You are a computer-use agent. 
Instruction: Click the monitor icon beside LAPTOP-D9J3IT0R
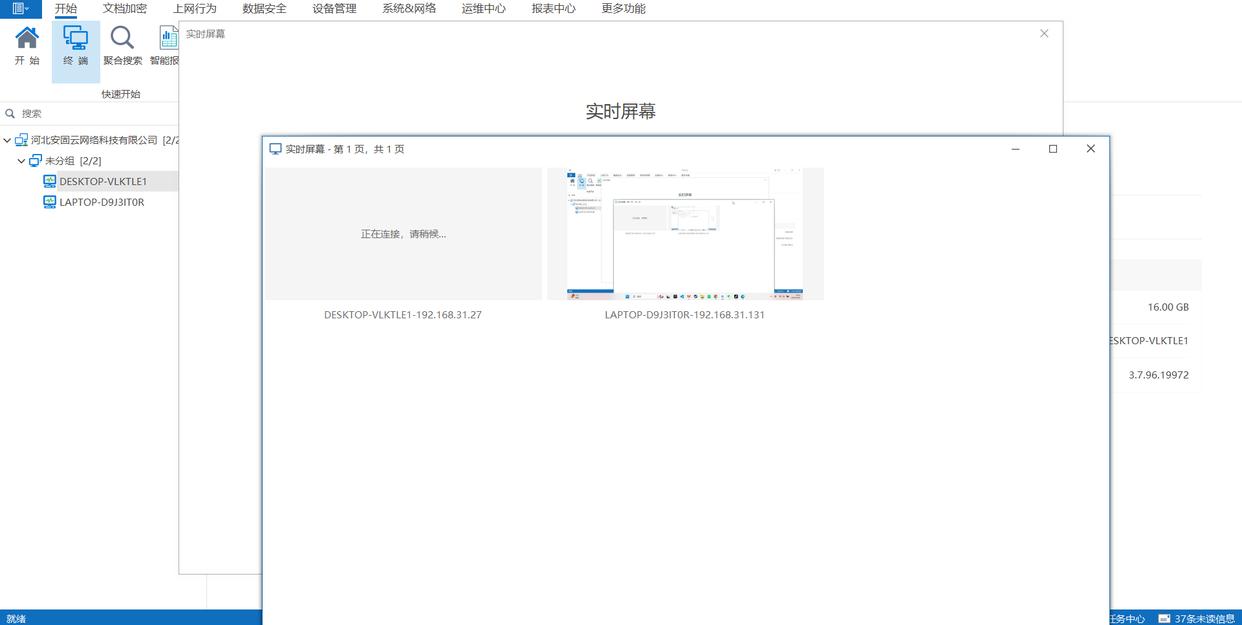click(x=50, y=202)
